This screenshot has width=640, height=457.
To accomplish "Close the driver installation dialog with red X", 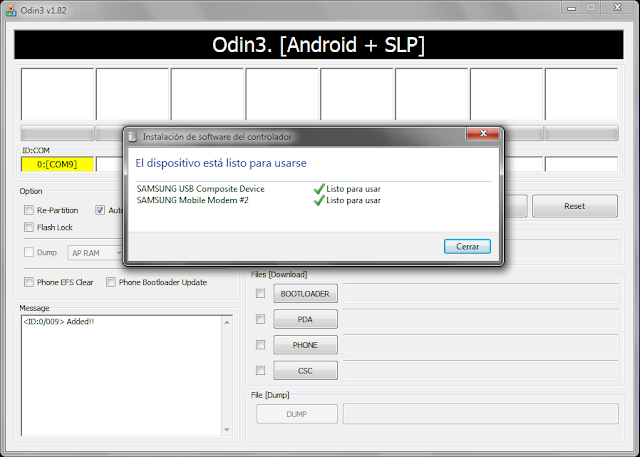I will (483, 133).
